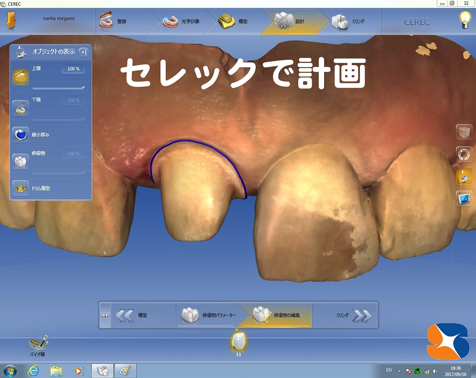The image size is (476, 378).
Task: Collapse the step menu via dots handle
Action: tap(105, 315)
